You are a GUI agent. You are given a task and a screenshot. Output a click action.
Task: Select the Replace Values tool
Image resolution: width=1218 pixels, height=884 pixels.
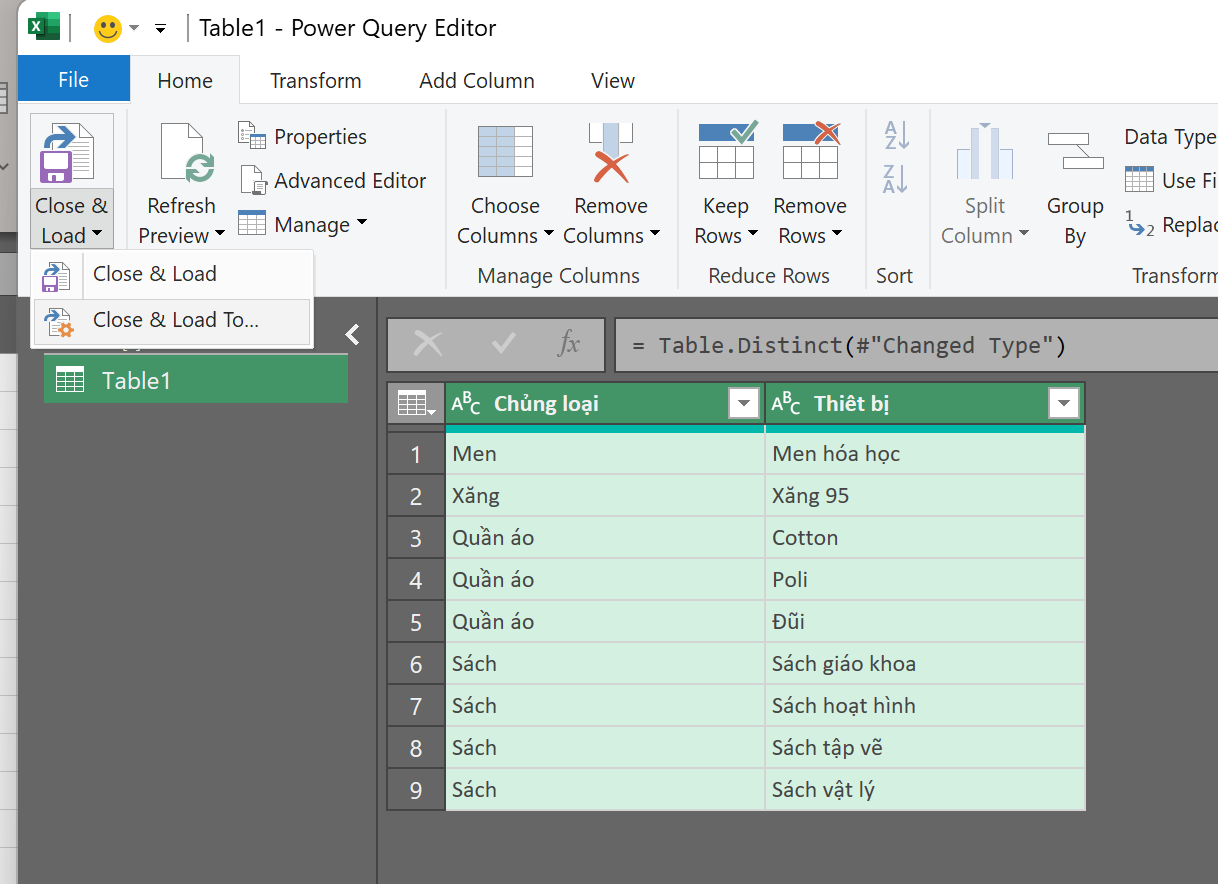coord(1140,225)
